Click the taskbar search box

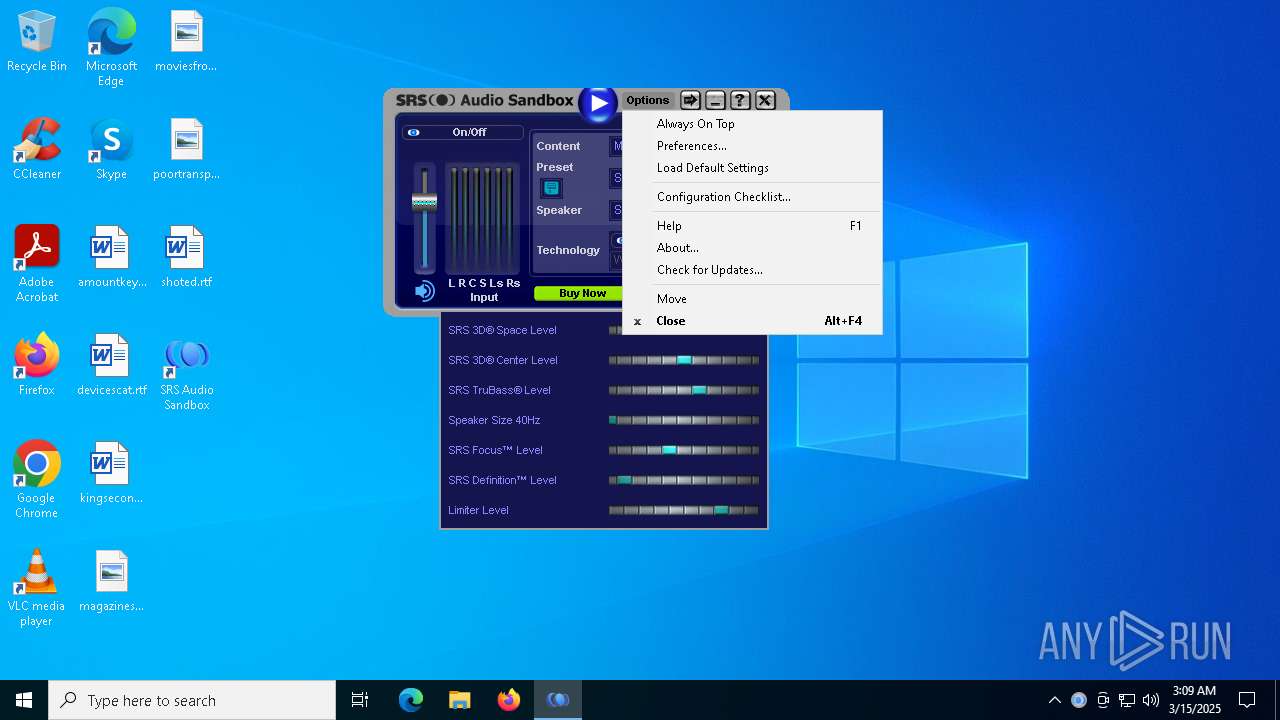point(192,700)
